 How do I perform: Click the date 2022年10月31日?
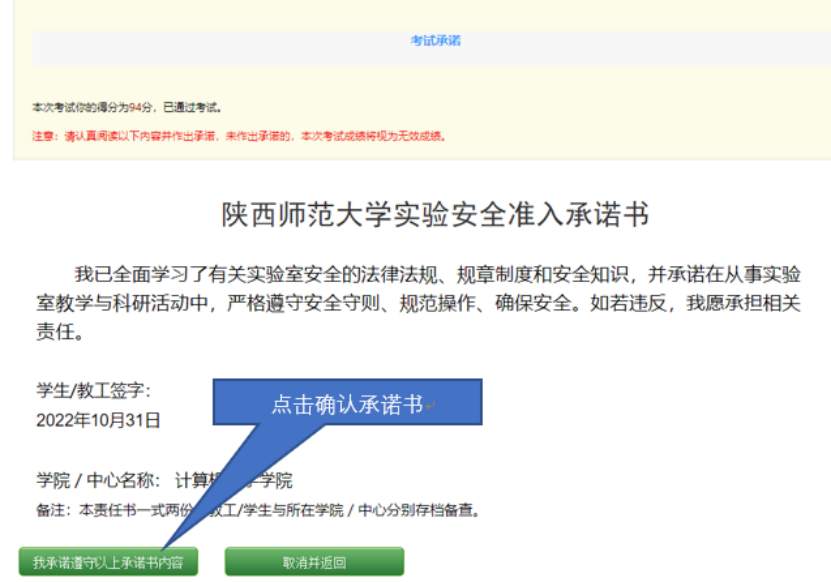coord(98,420)
